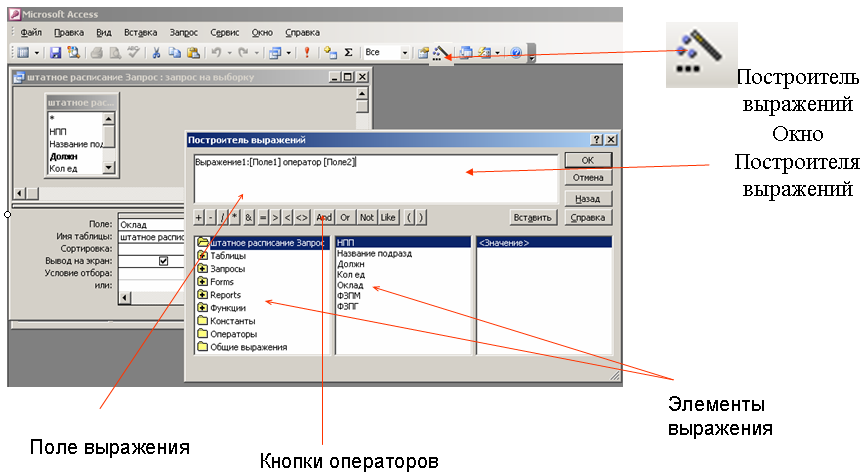
Task: Click the Undo arrow icon
Action: [x=216, y=52]
